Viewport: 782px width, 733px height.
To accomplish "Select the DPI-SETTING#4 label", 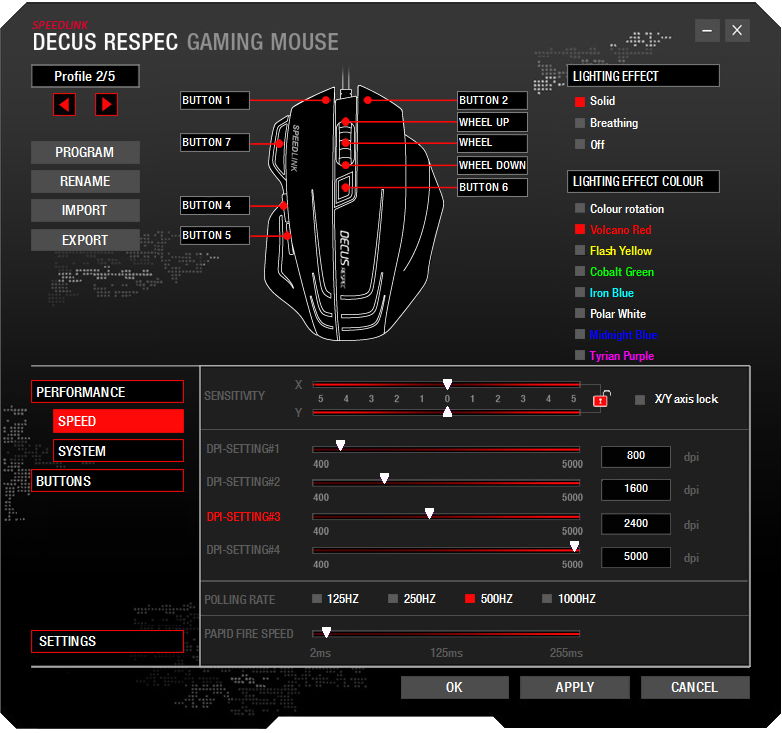I will click(243, 550).
